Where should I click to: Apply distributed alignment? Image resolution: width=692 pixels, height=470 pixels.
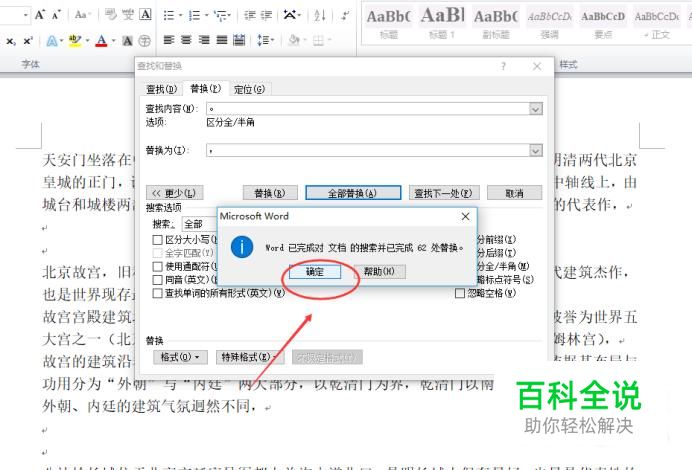239,40
